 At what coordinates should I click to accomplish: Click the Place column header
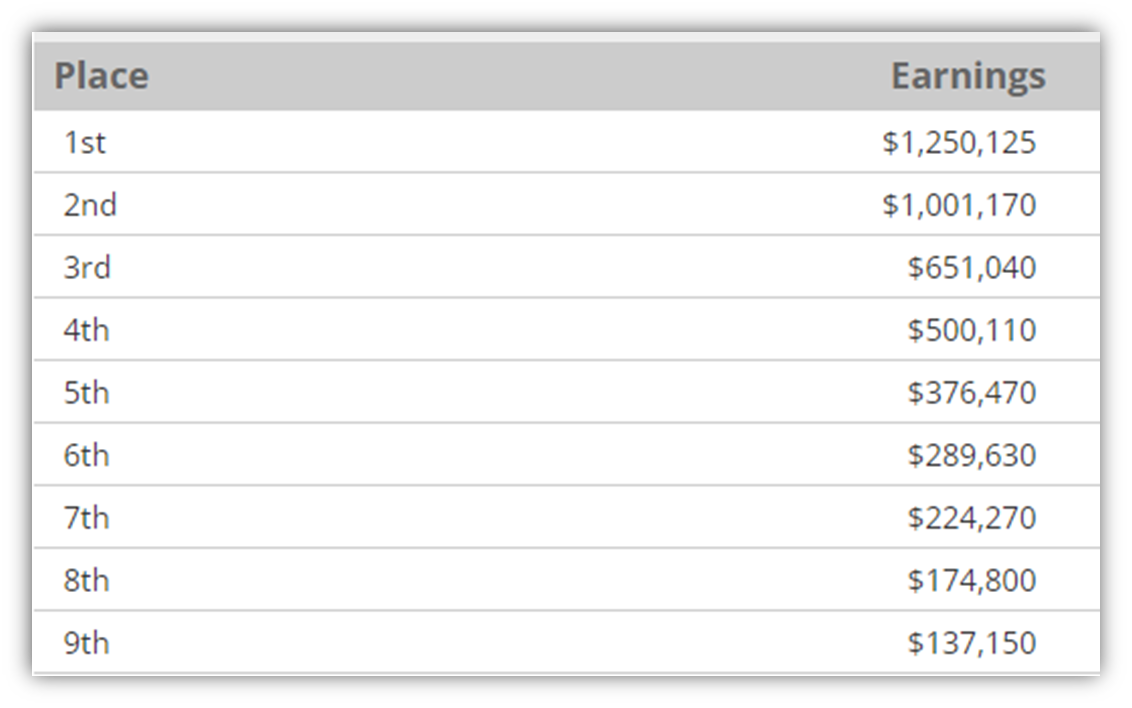(102, 76)
